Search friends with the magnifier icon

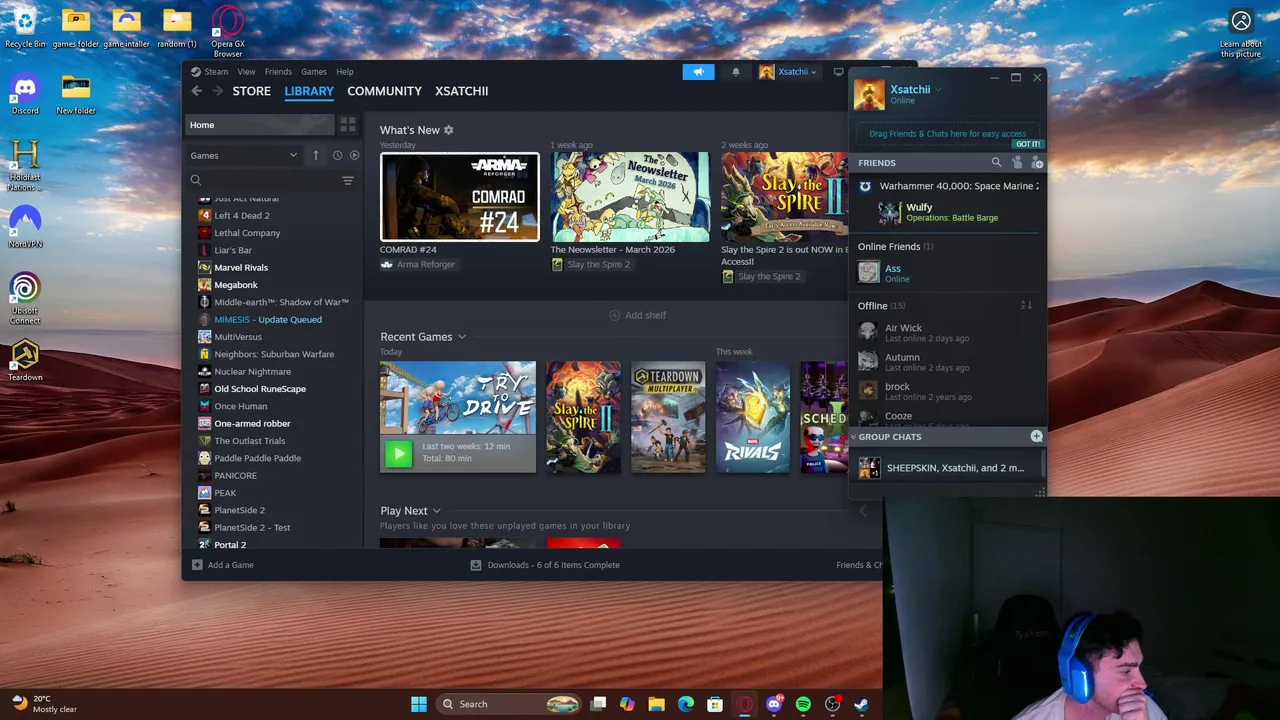coord(996,162)
